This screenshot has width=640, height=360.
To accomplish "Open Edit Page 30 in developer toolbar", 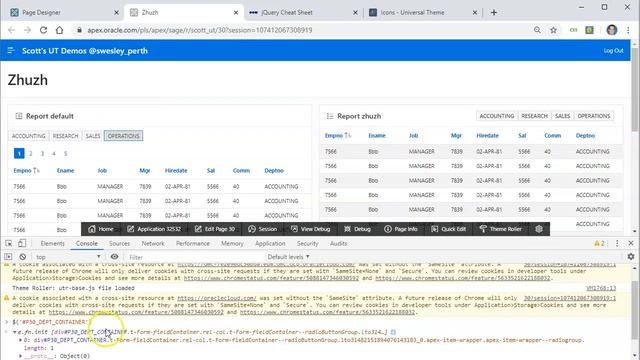I will [x=215, y=229].
